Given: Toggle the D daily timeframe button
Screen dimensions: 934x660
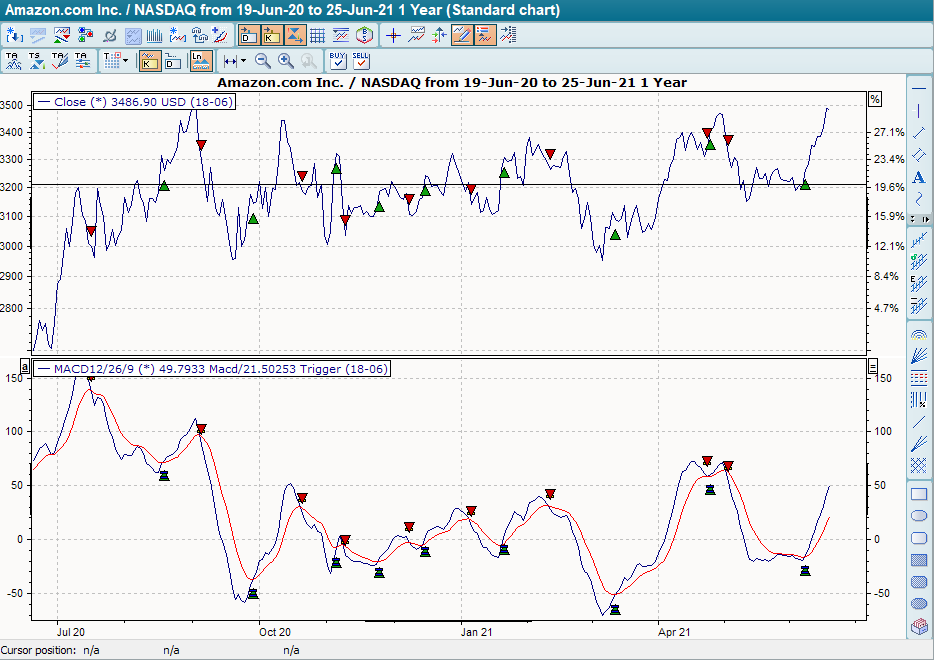Looking at the screenshot, I should [170, 61].
